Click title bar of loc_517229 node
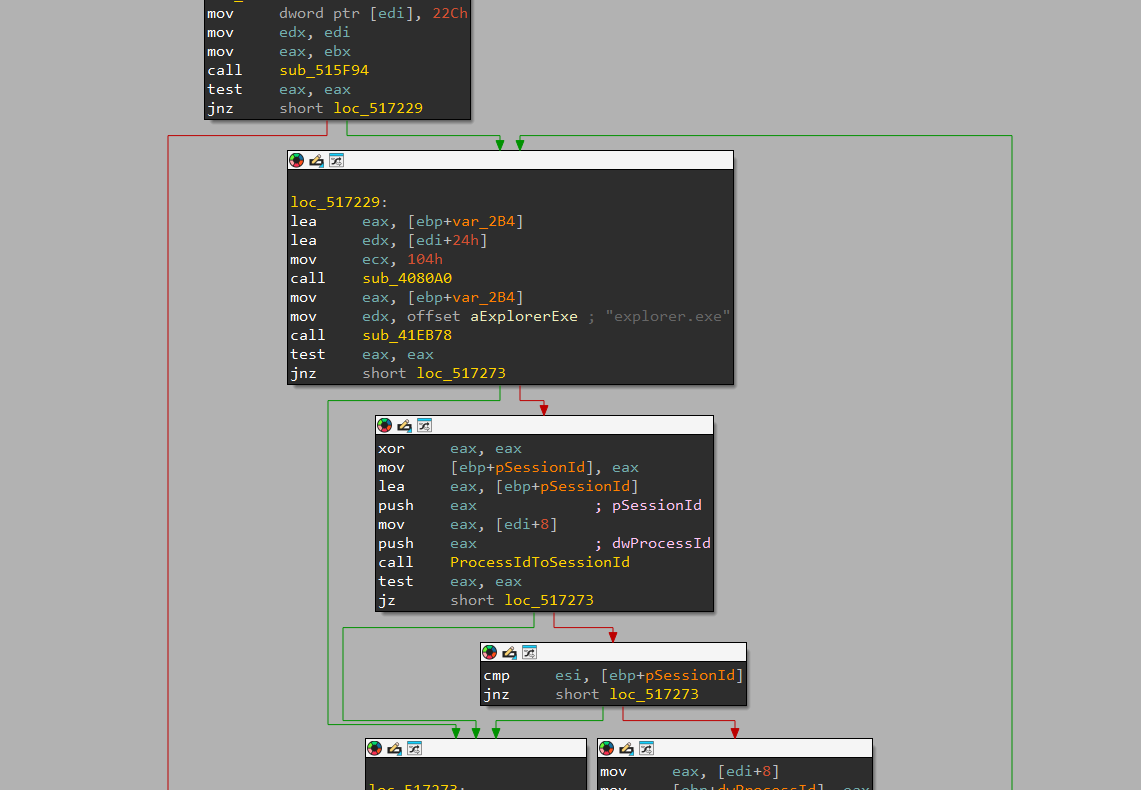 coord(510,160)
